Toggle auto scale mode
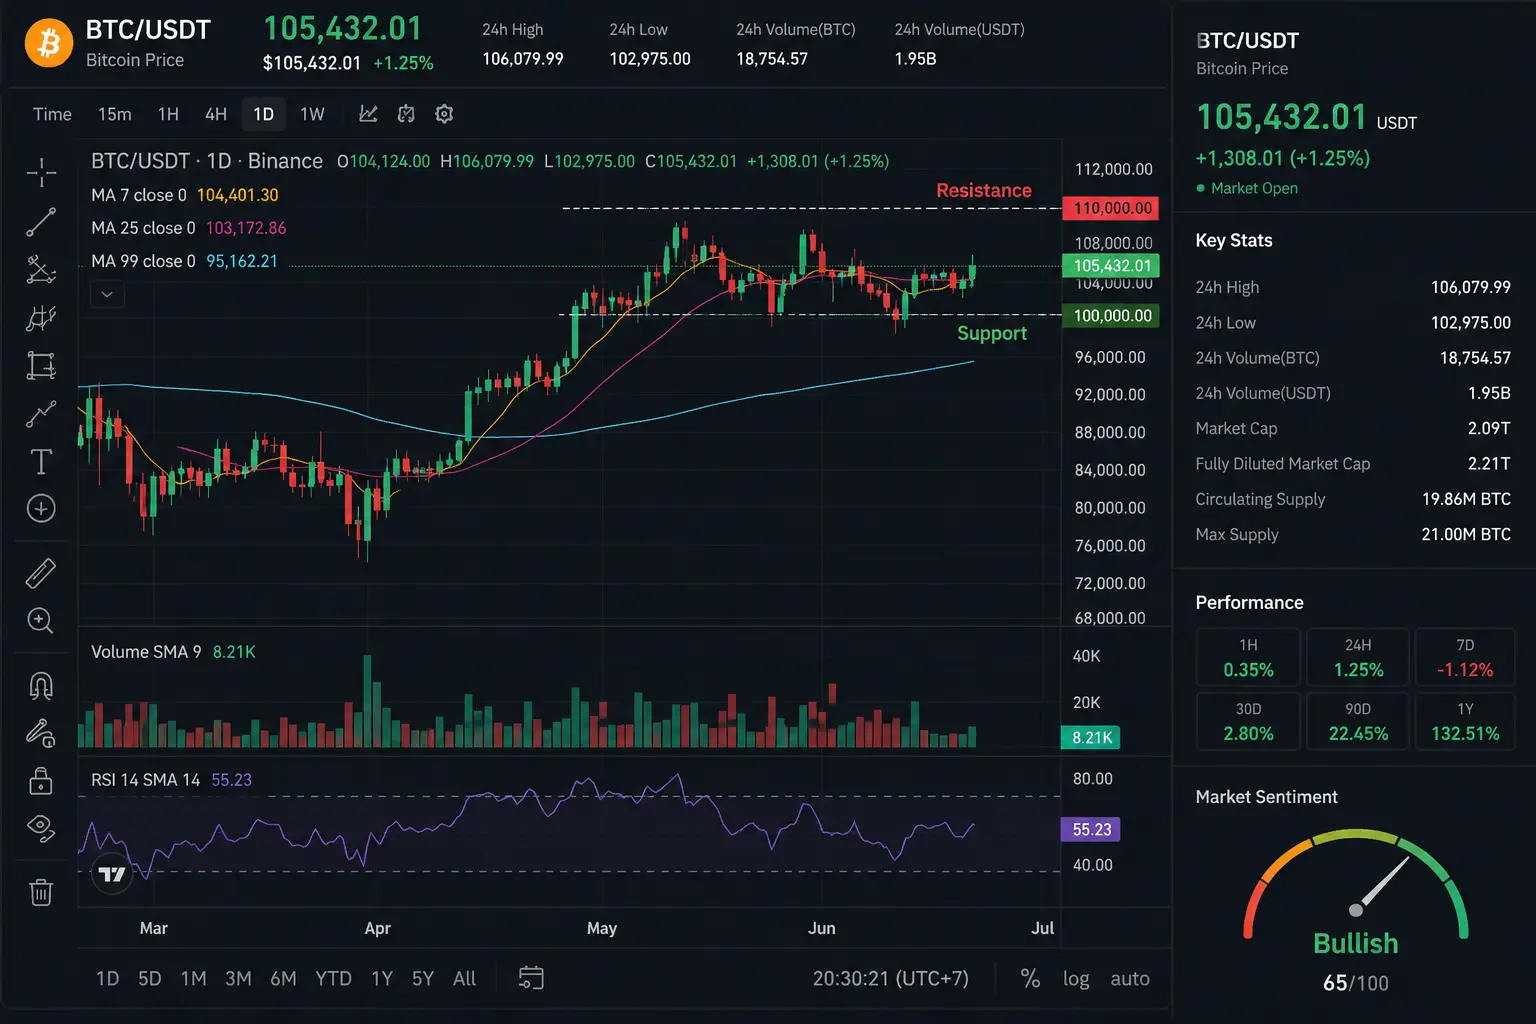The height and width of the screenshot is (1024, 1536). [1130, 978]
